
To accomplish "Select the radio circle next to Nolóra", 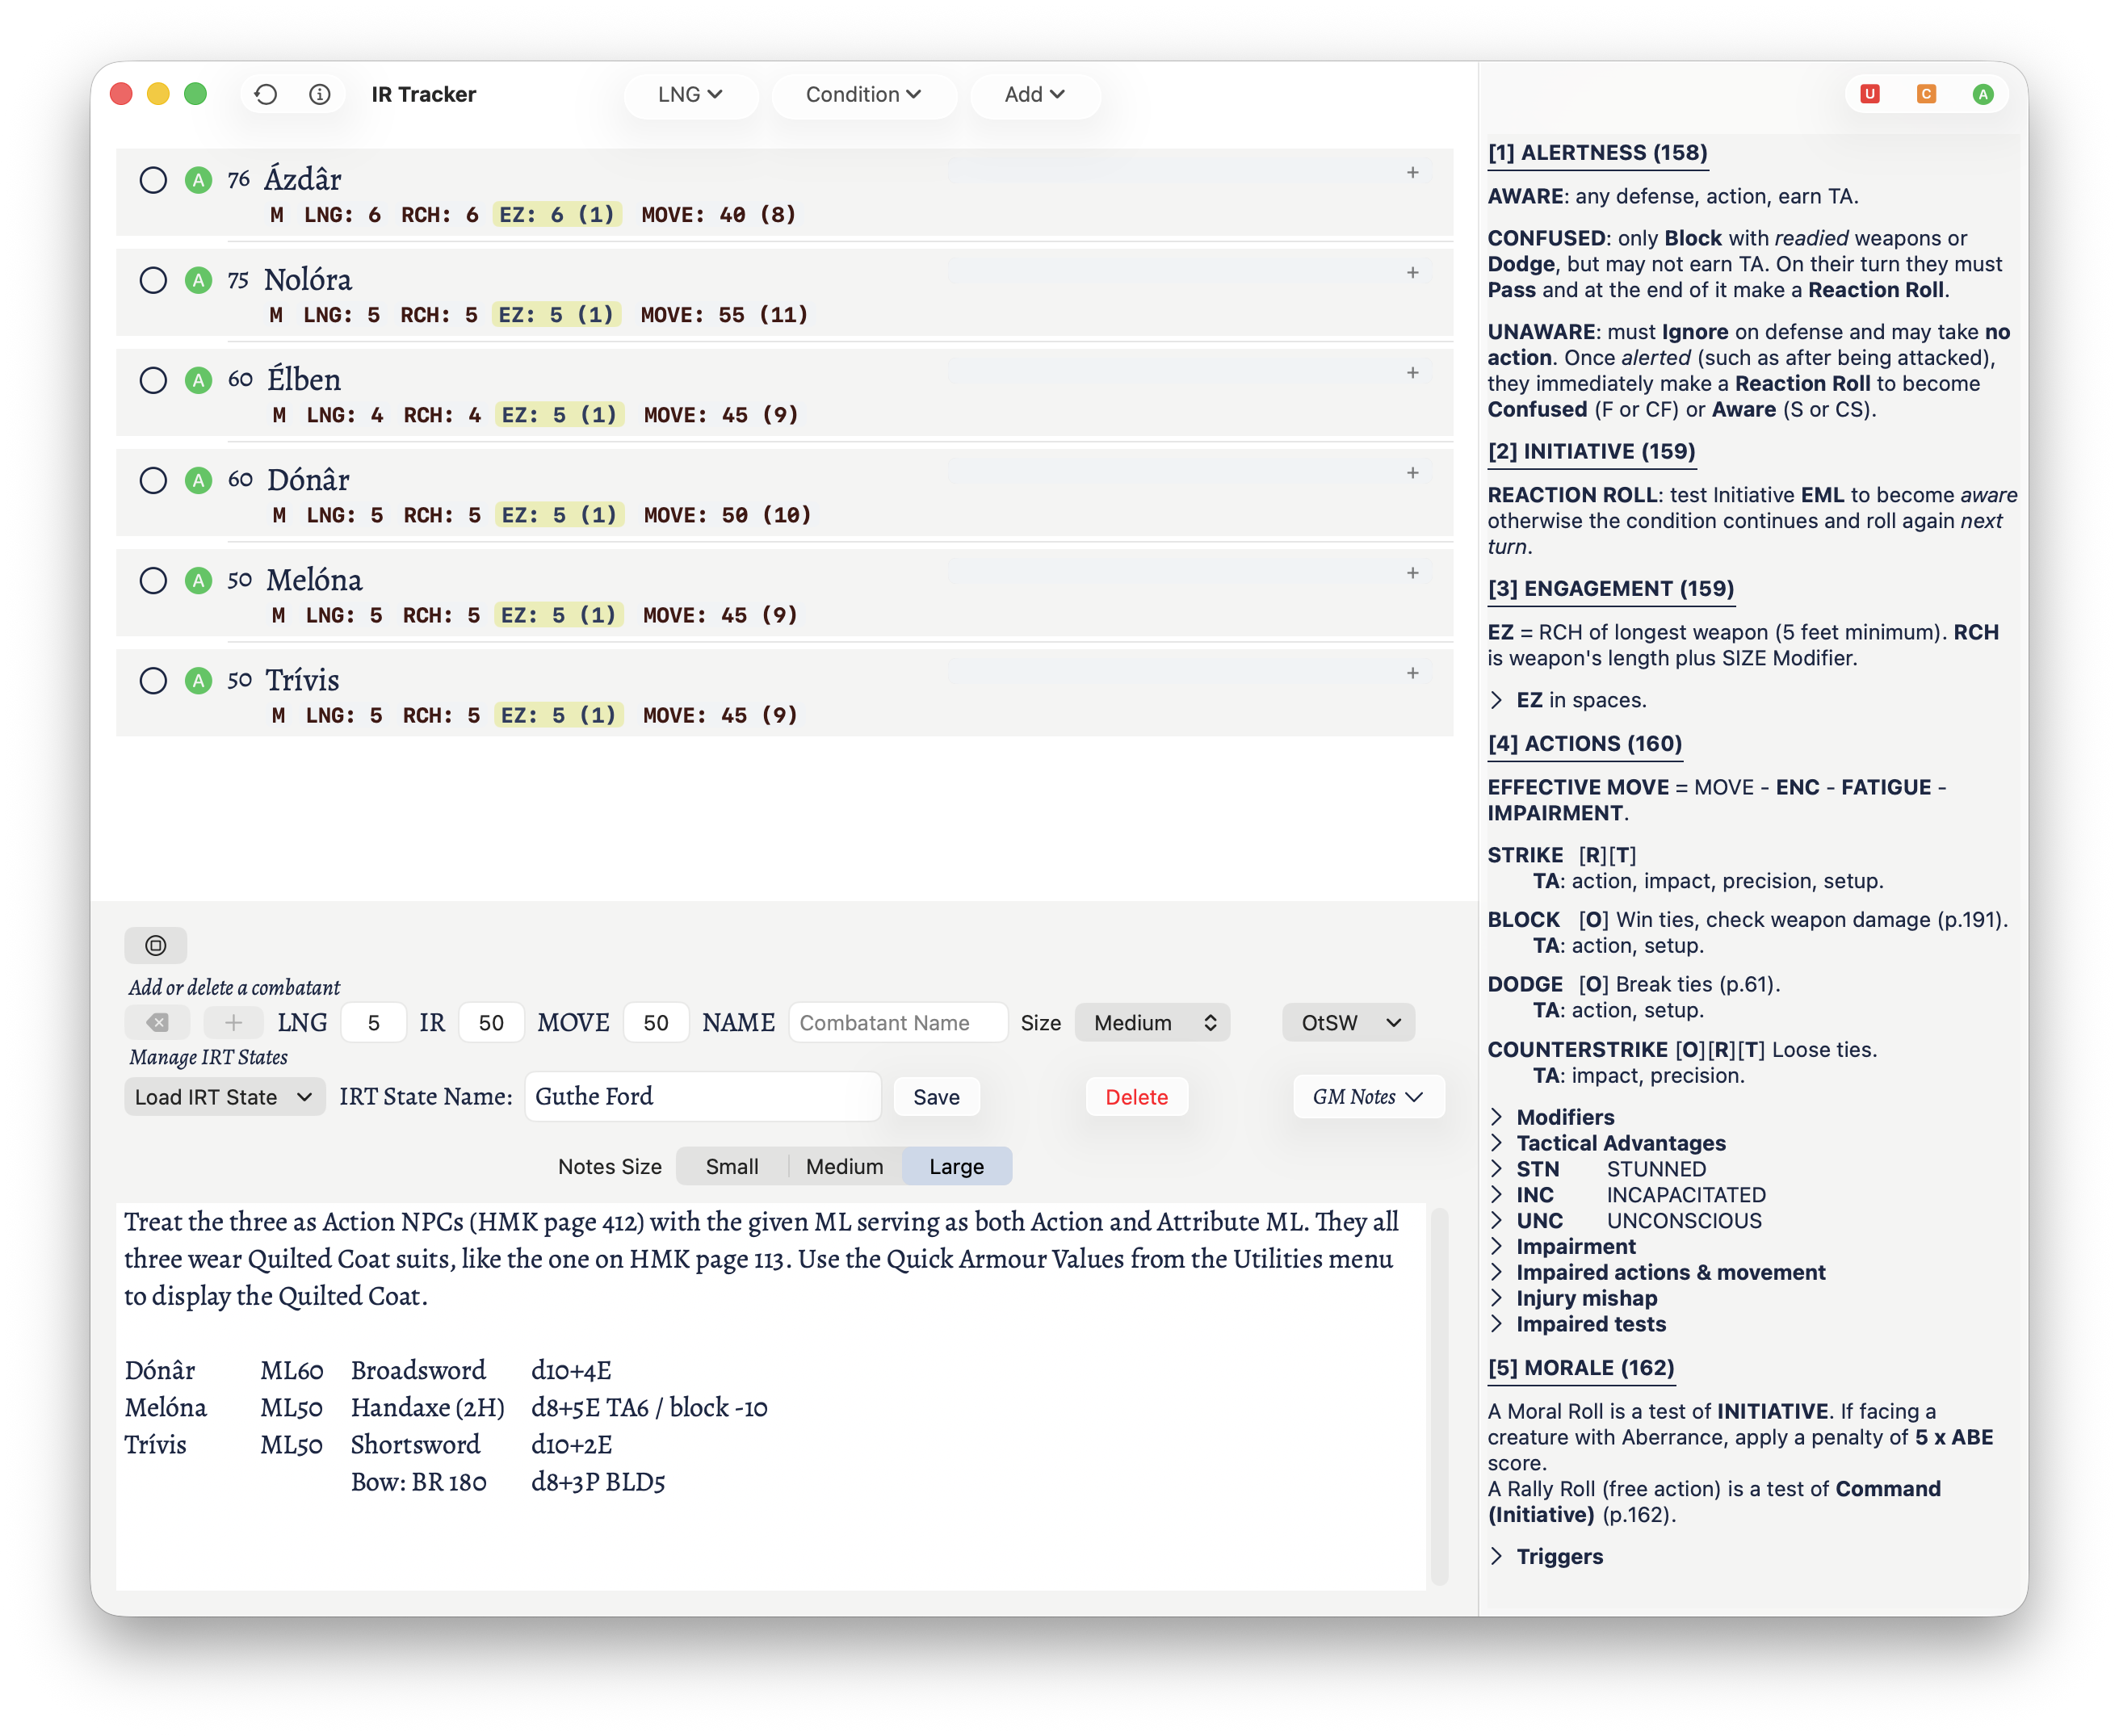I will click(x=153, y=280).
